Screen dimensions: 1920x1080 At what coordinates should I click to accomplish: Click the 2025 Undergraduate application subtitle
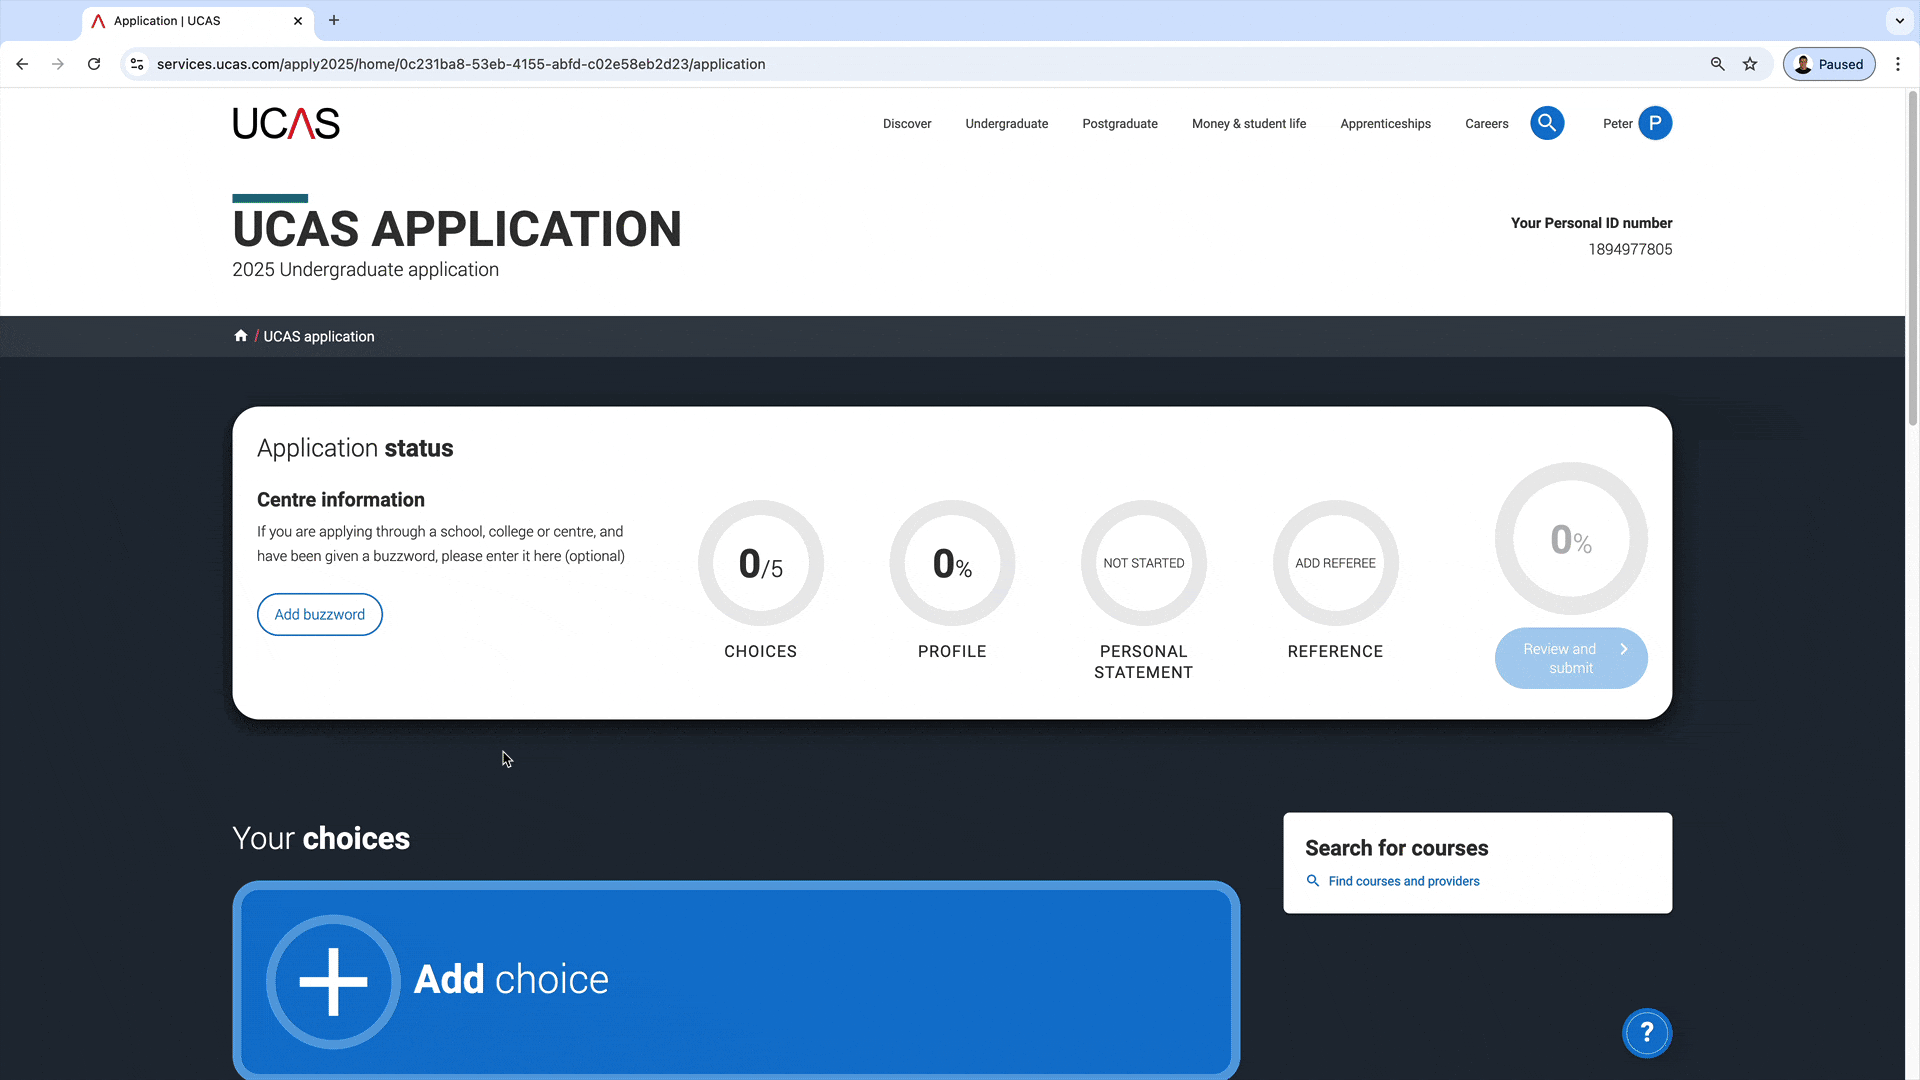365,270
